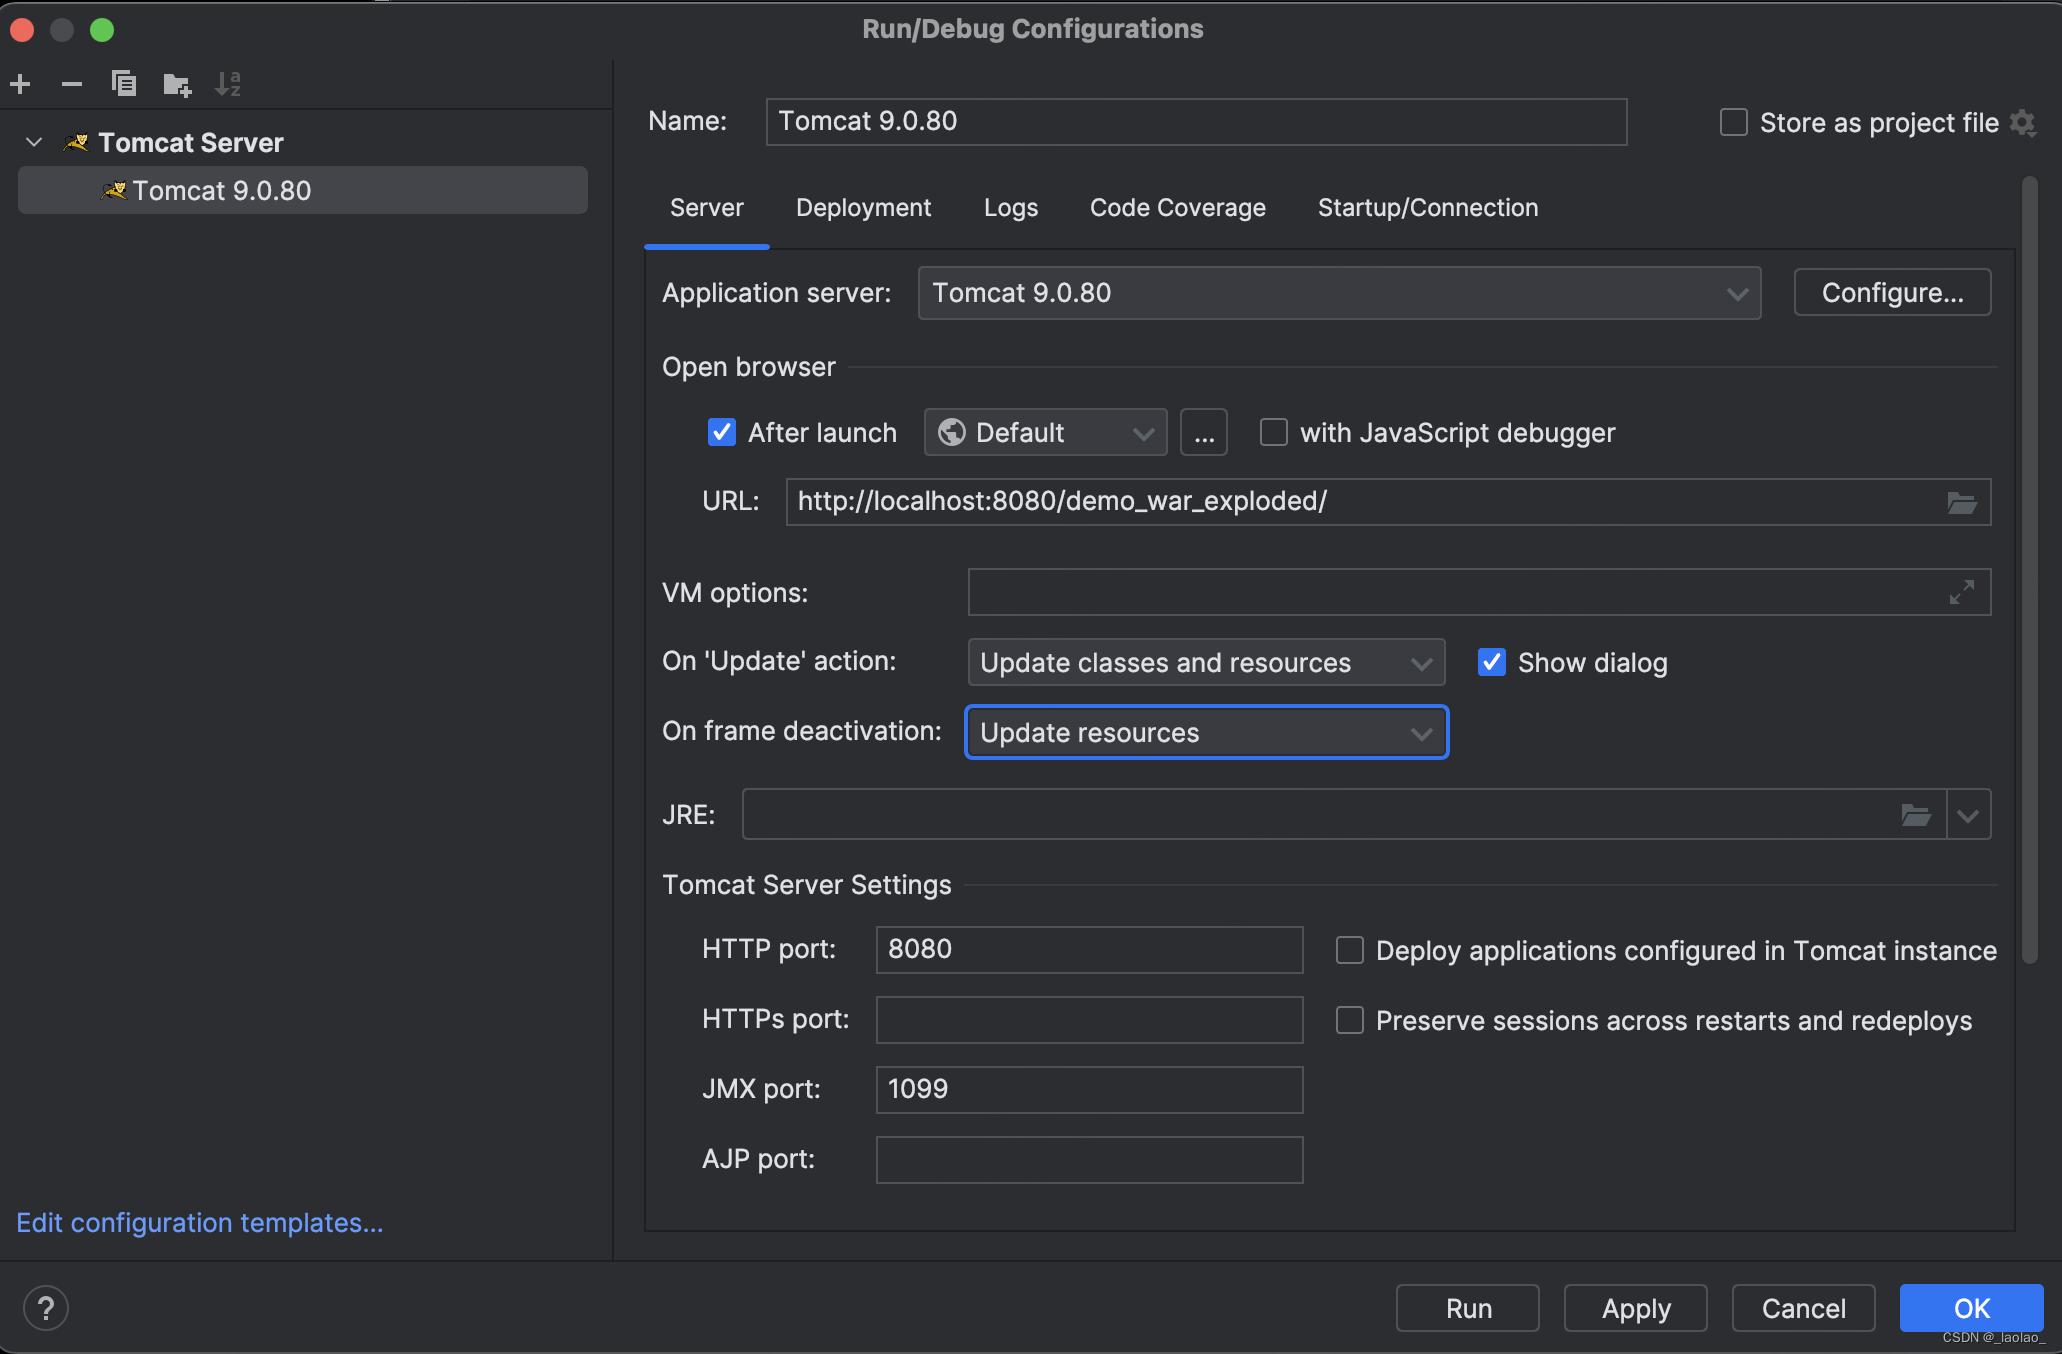Click the HTTPs port field
Screen dimensions: 2062x1354
click(1089, 1020)
